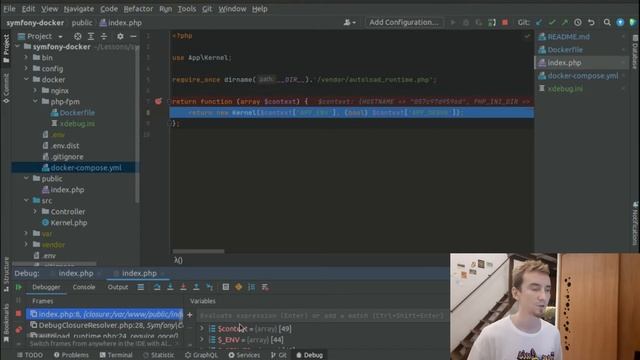The height and width of the screenshot is (360, 640).
Task: Pause the debug session
Action: (x=18, y=301)
